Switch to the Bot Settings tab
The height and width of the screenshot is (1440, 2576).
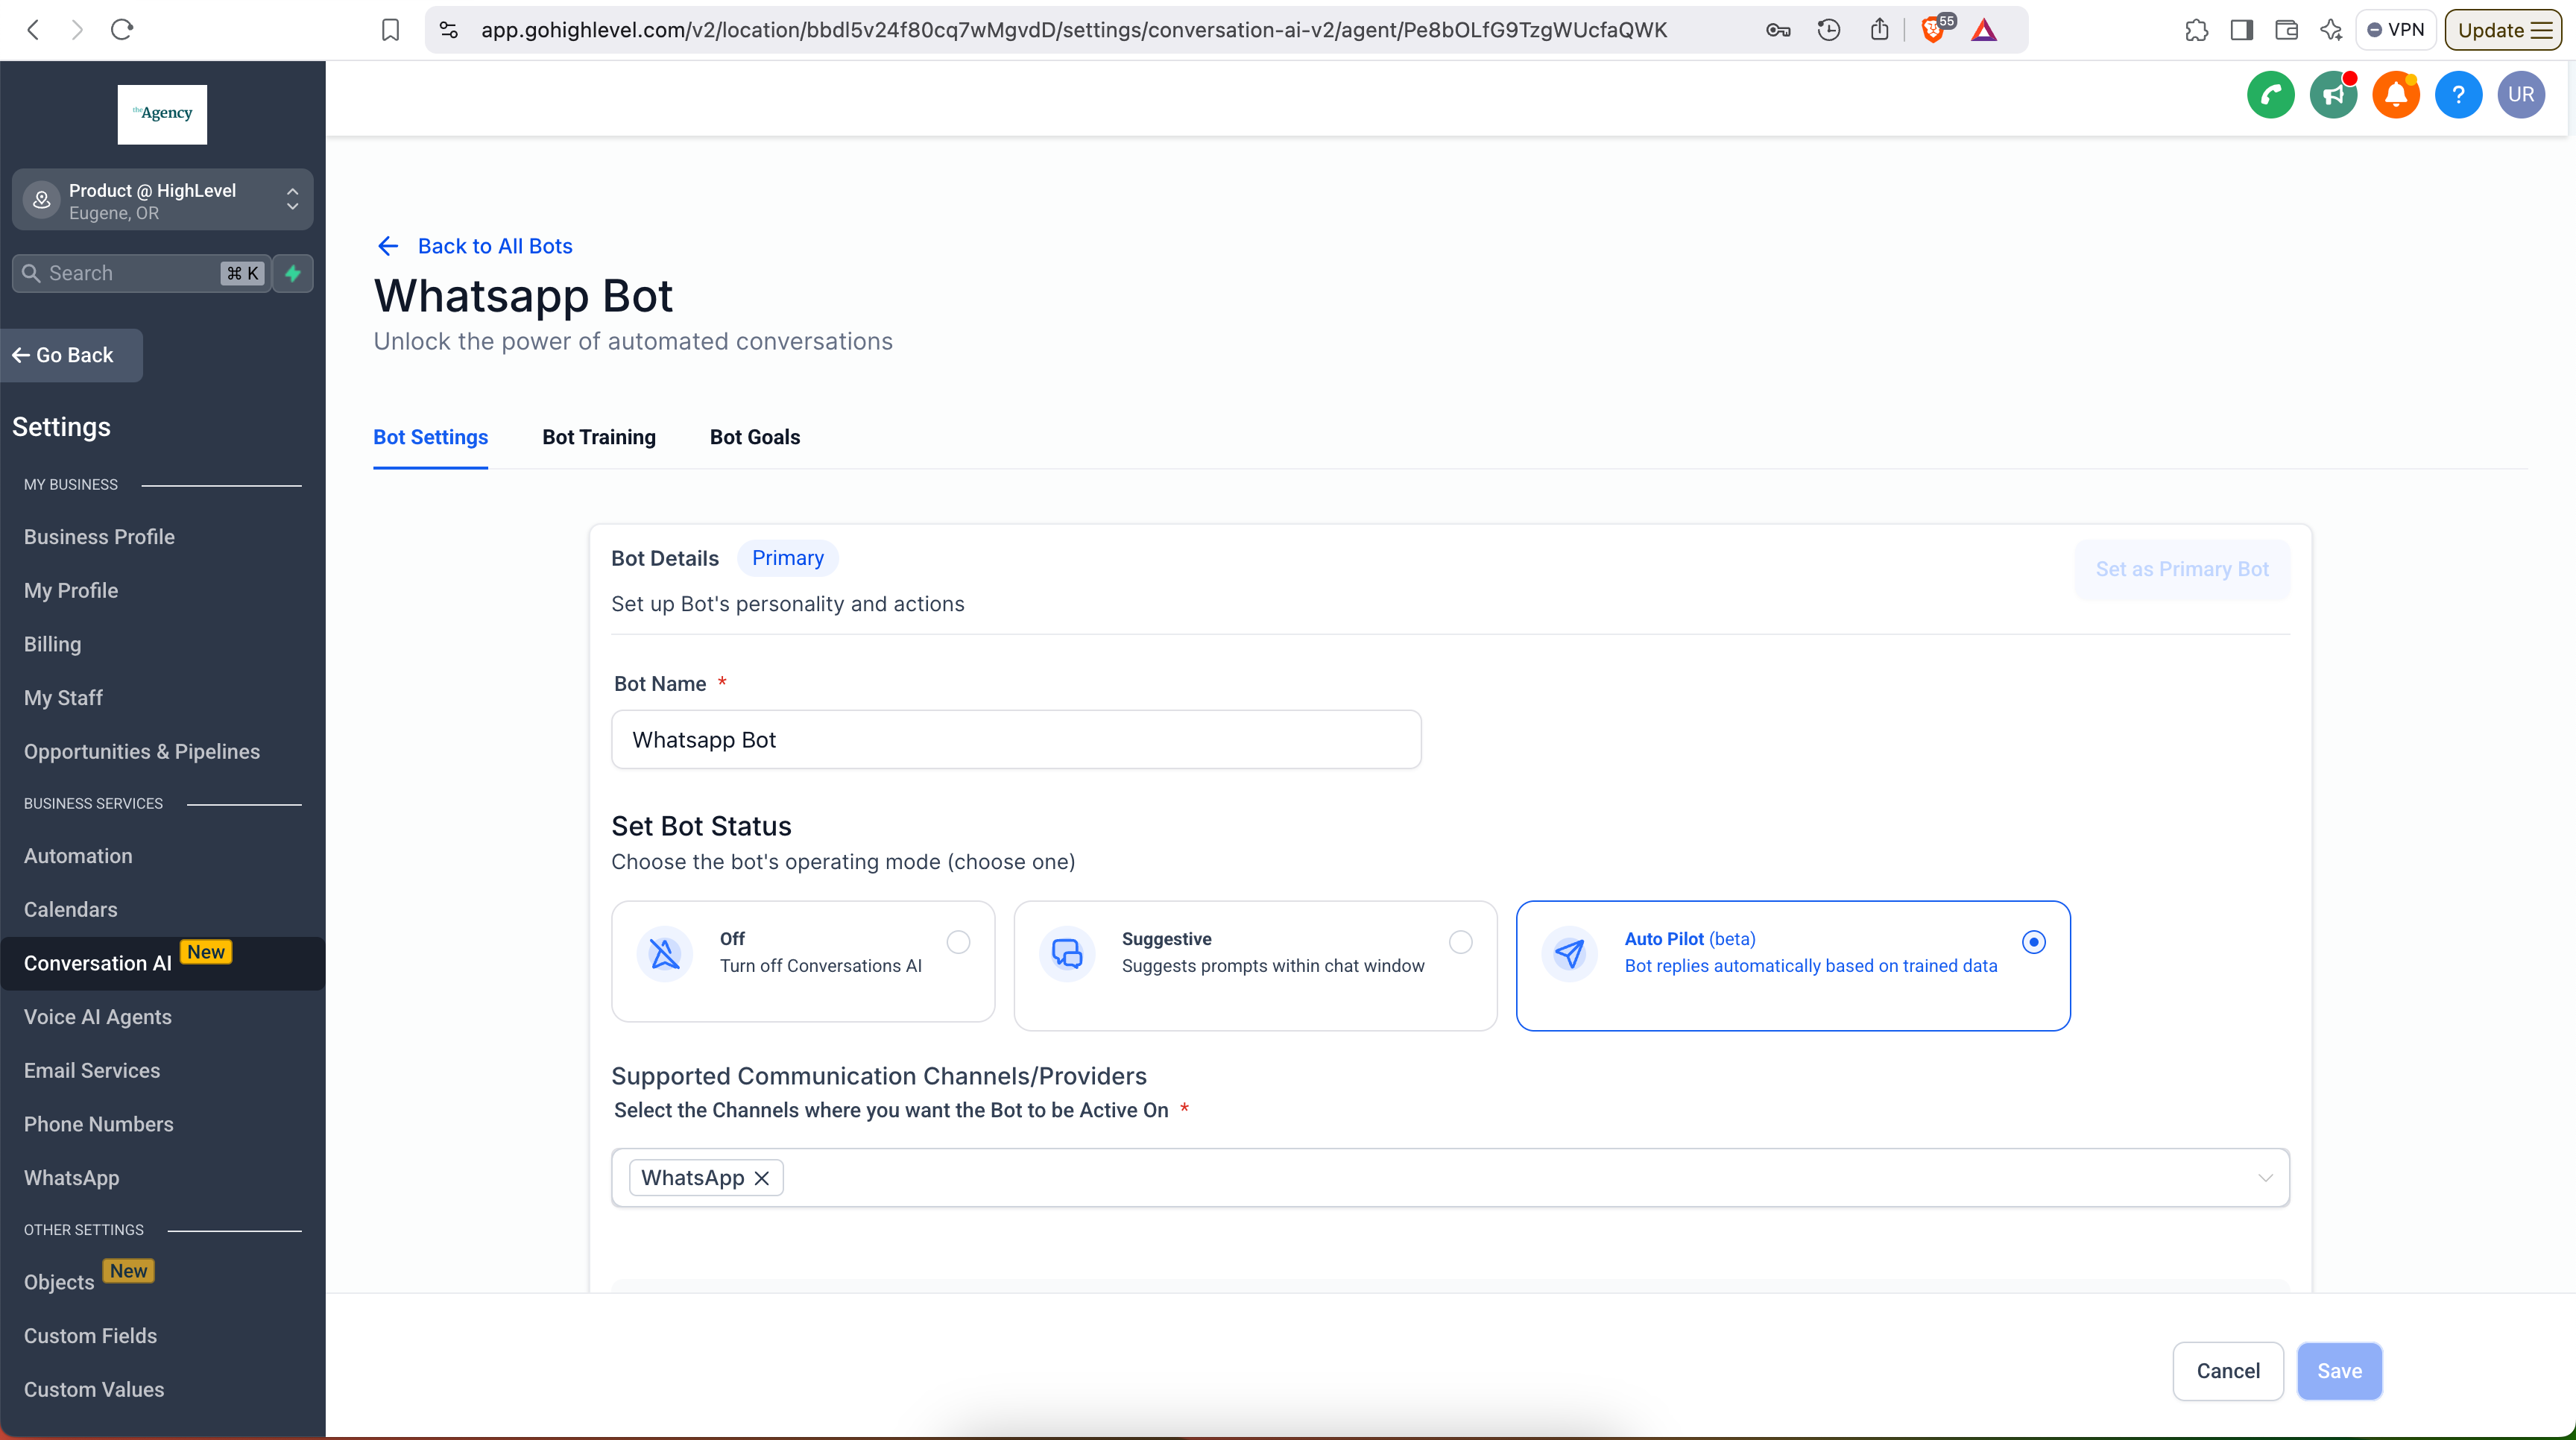tap(430, 437)
